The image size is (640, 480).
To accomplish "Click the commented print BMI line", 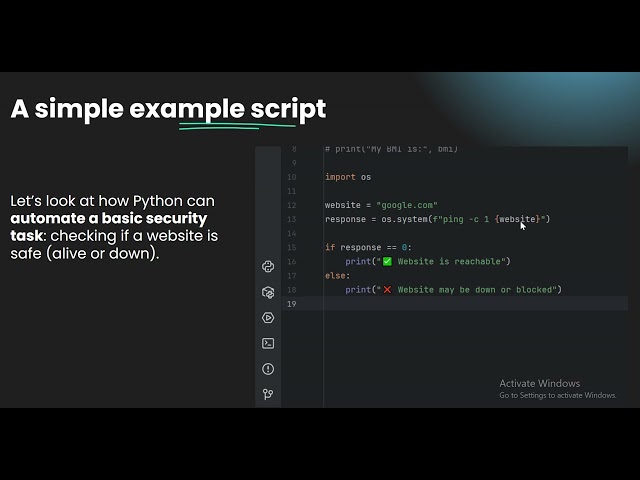I will (391, 149).
